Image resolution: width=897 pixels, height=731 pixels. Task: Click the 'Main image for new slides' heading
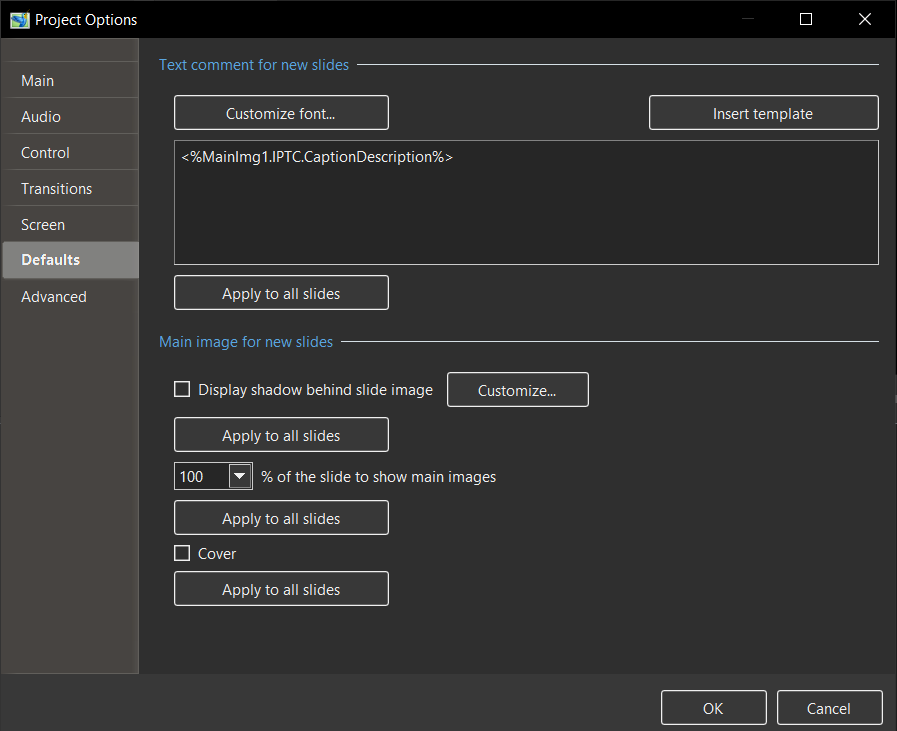(246, 341)
